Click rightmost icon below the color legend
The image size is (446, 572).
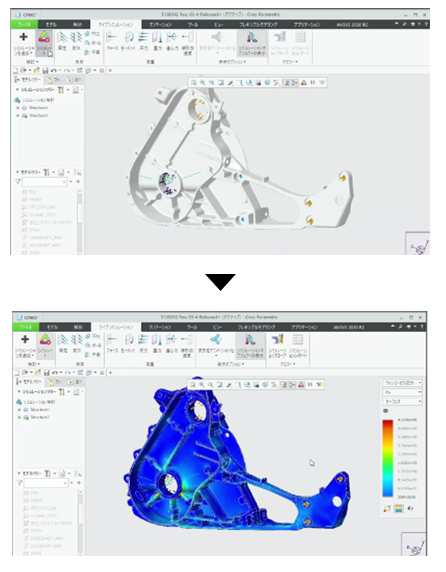[410, 508]
